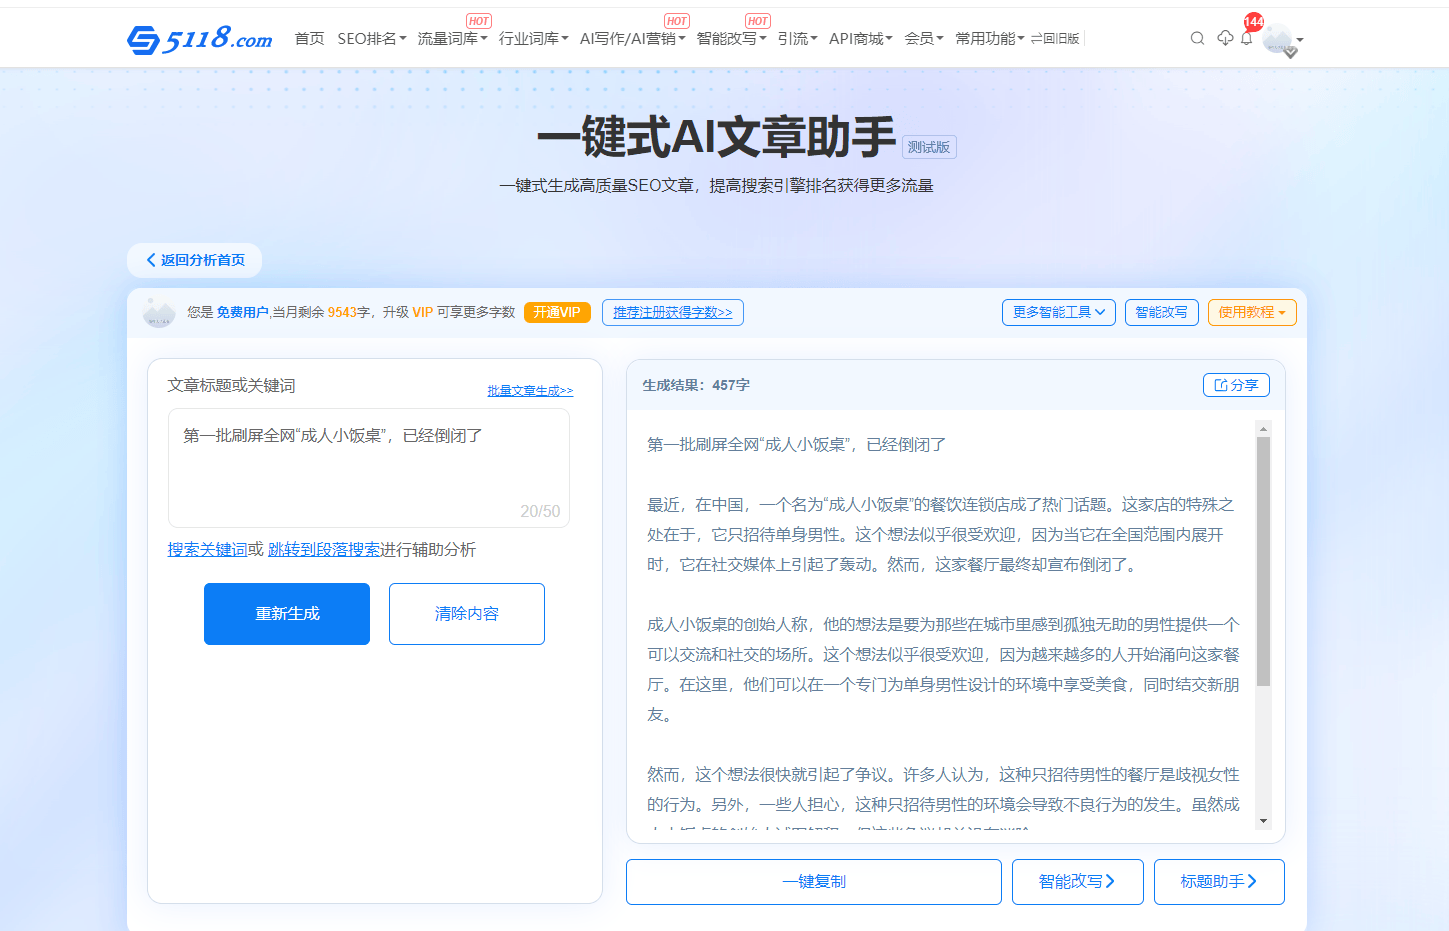
Task: Open the search magnifier icon in the header
Action: 1197,39
